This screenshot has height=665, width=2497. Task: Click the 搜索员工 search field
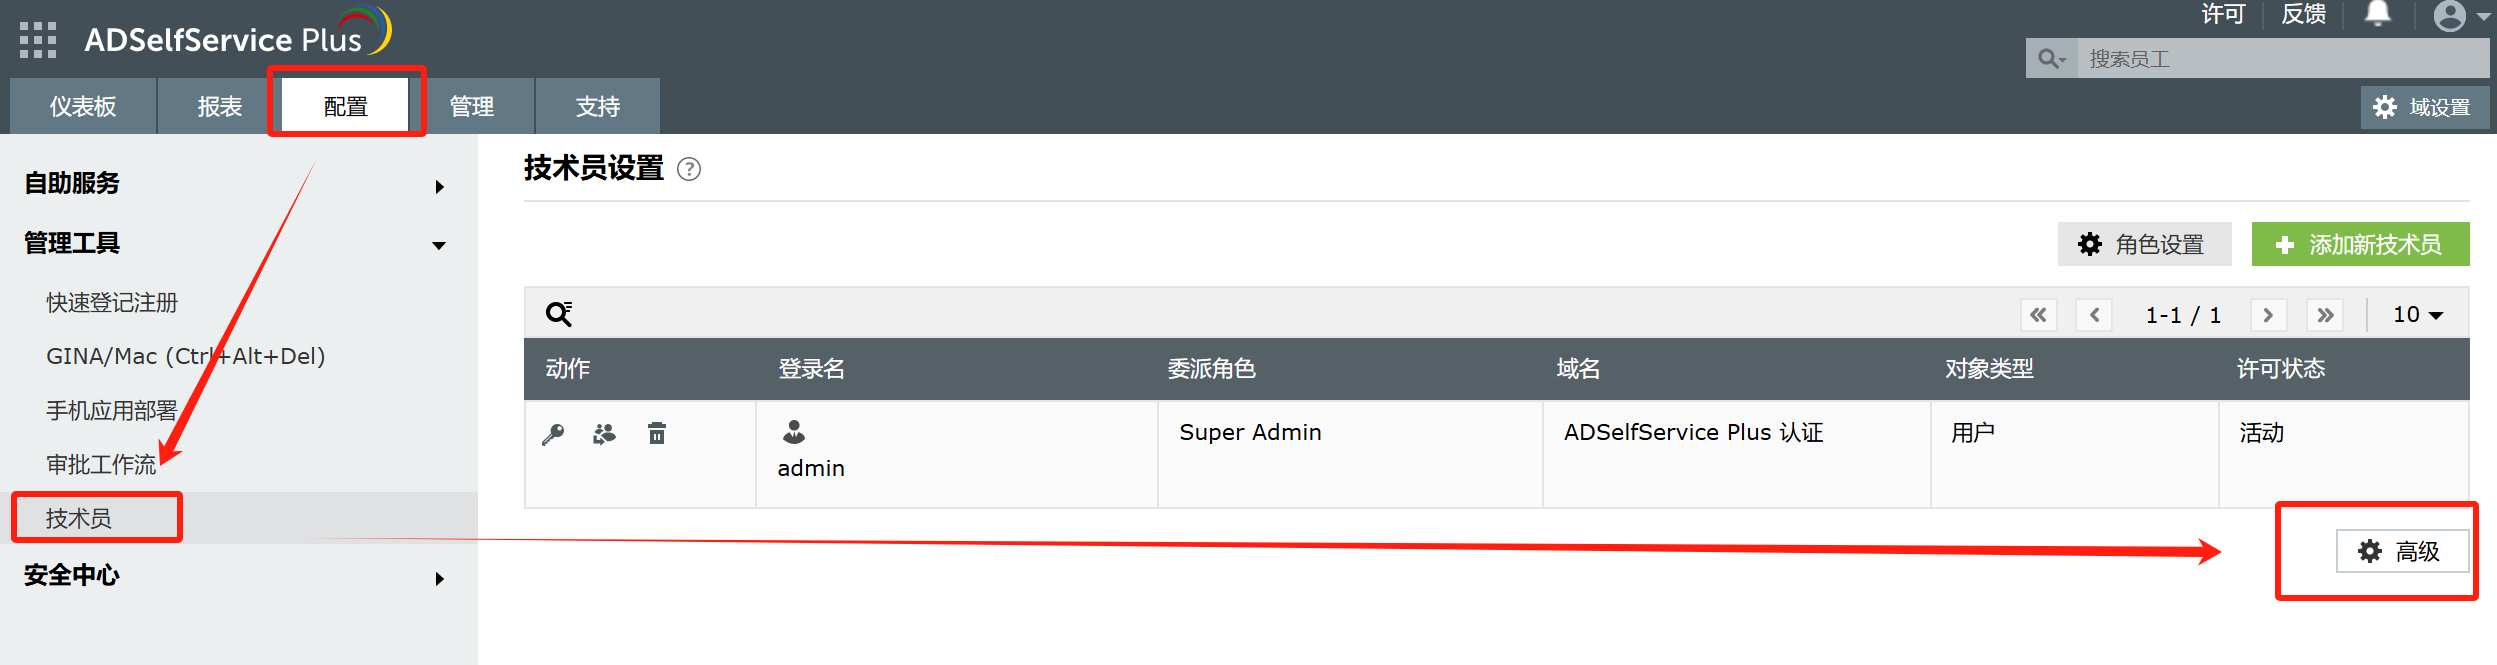(x=2280, y=59)
